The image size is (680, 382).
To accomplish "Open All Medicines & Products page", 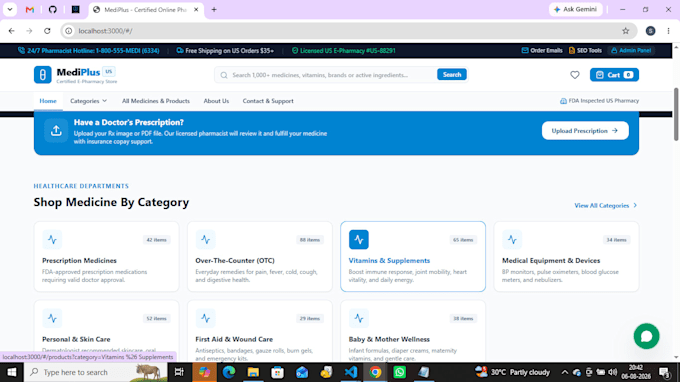I will pos(156,101).
